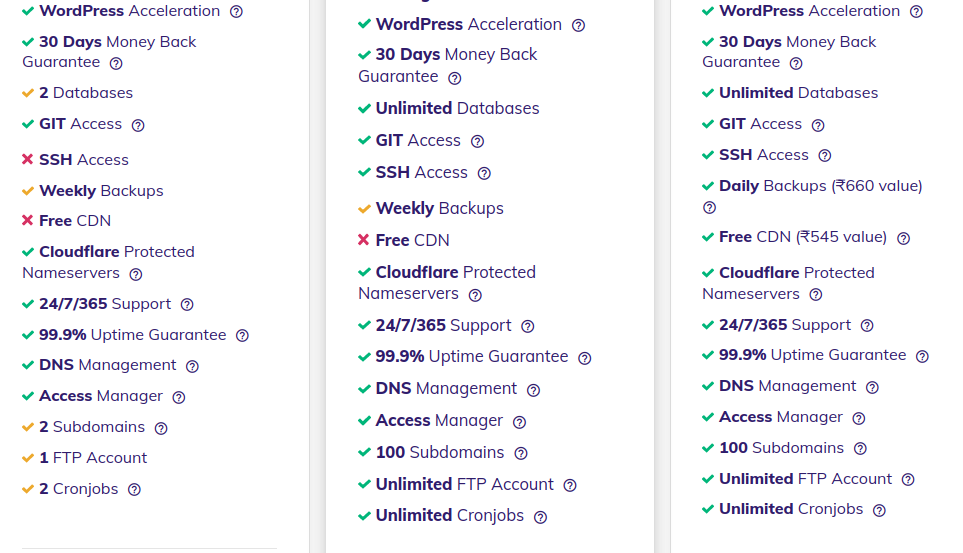
Task: Click the red cross beside SSH Access
Action: (28, 160)
